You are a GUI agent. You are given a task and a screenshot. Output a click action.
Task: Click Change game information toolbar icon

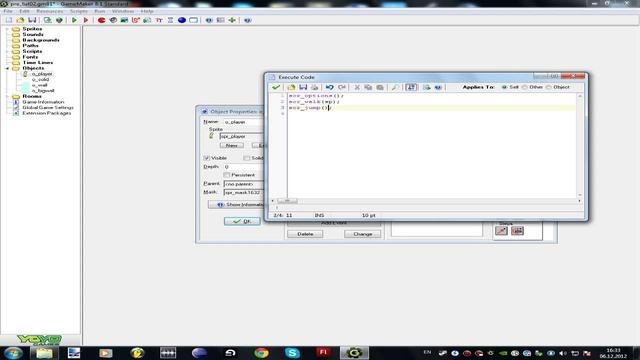pos(209,20)
